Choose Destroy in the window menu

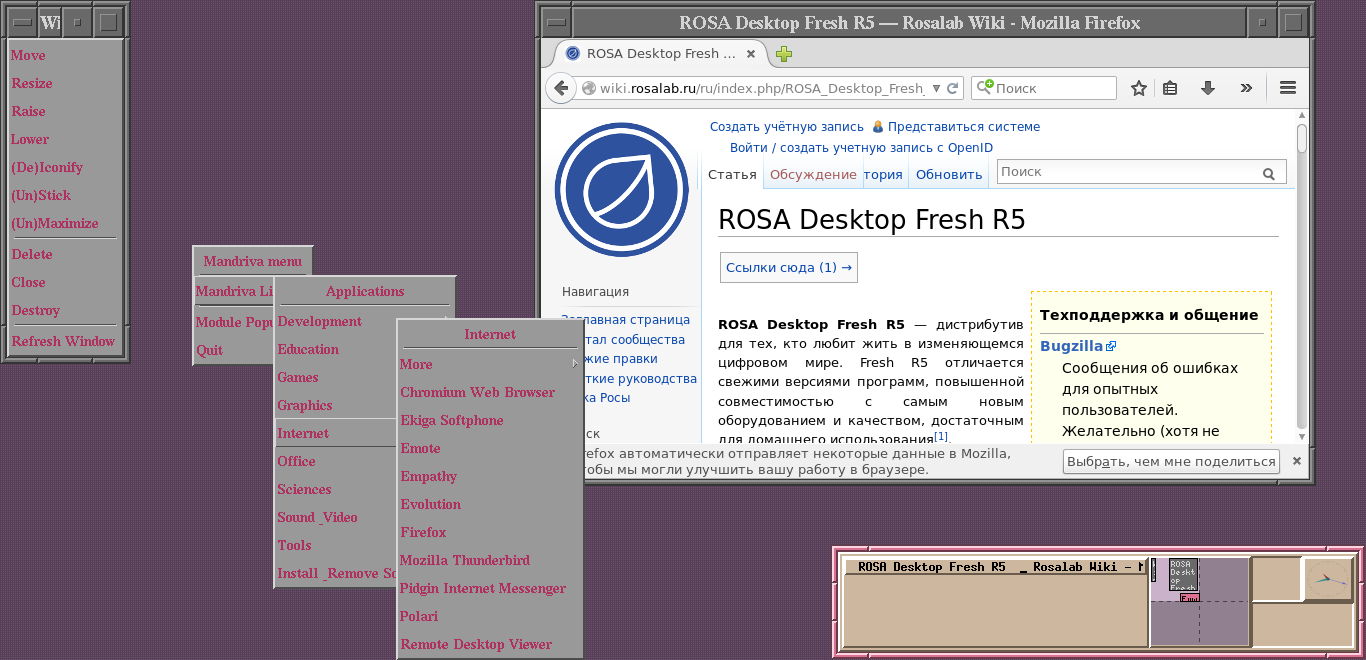[64, 311]
